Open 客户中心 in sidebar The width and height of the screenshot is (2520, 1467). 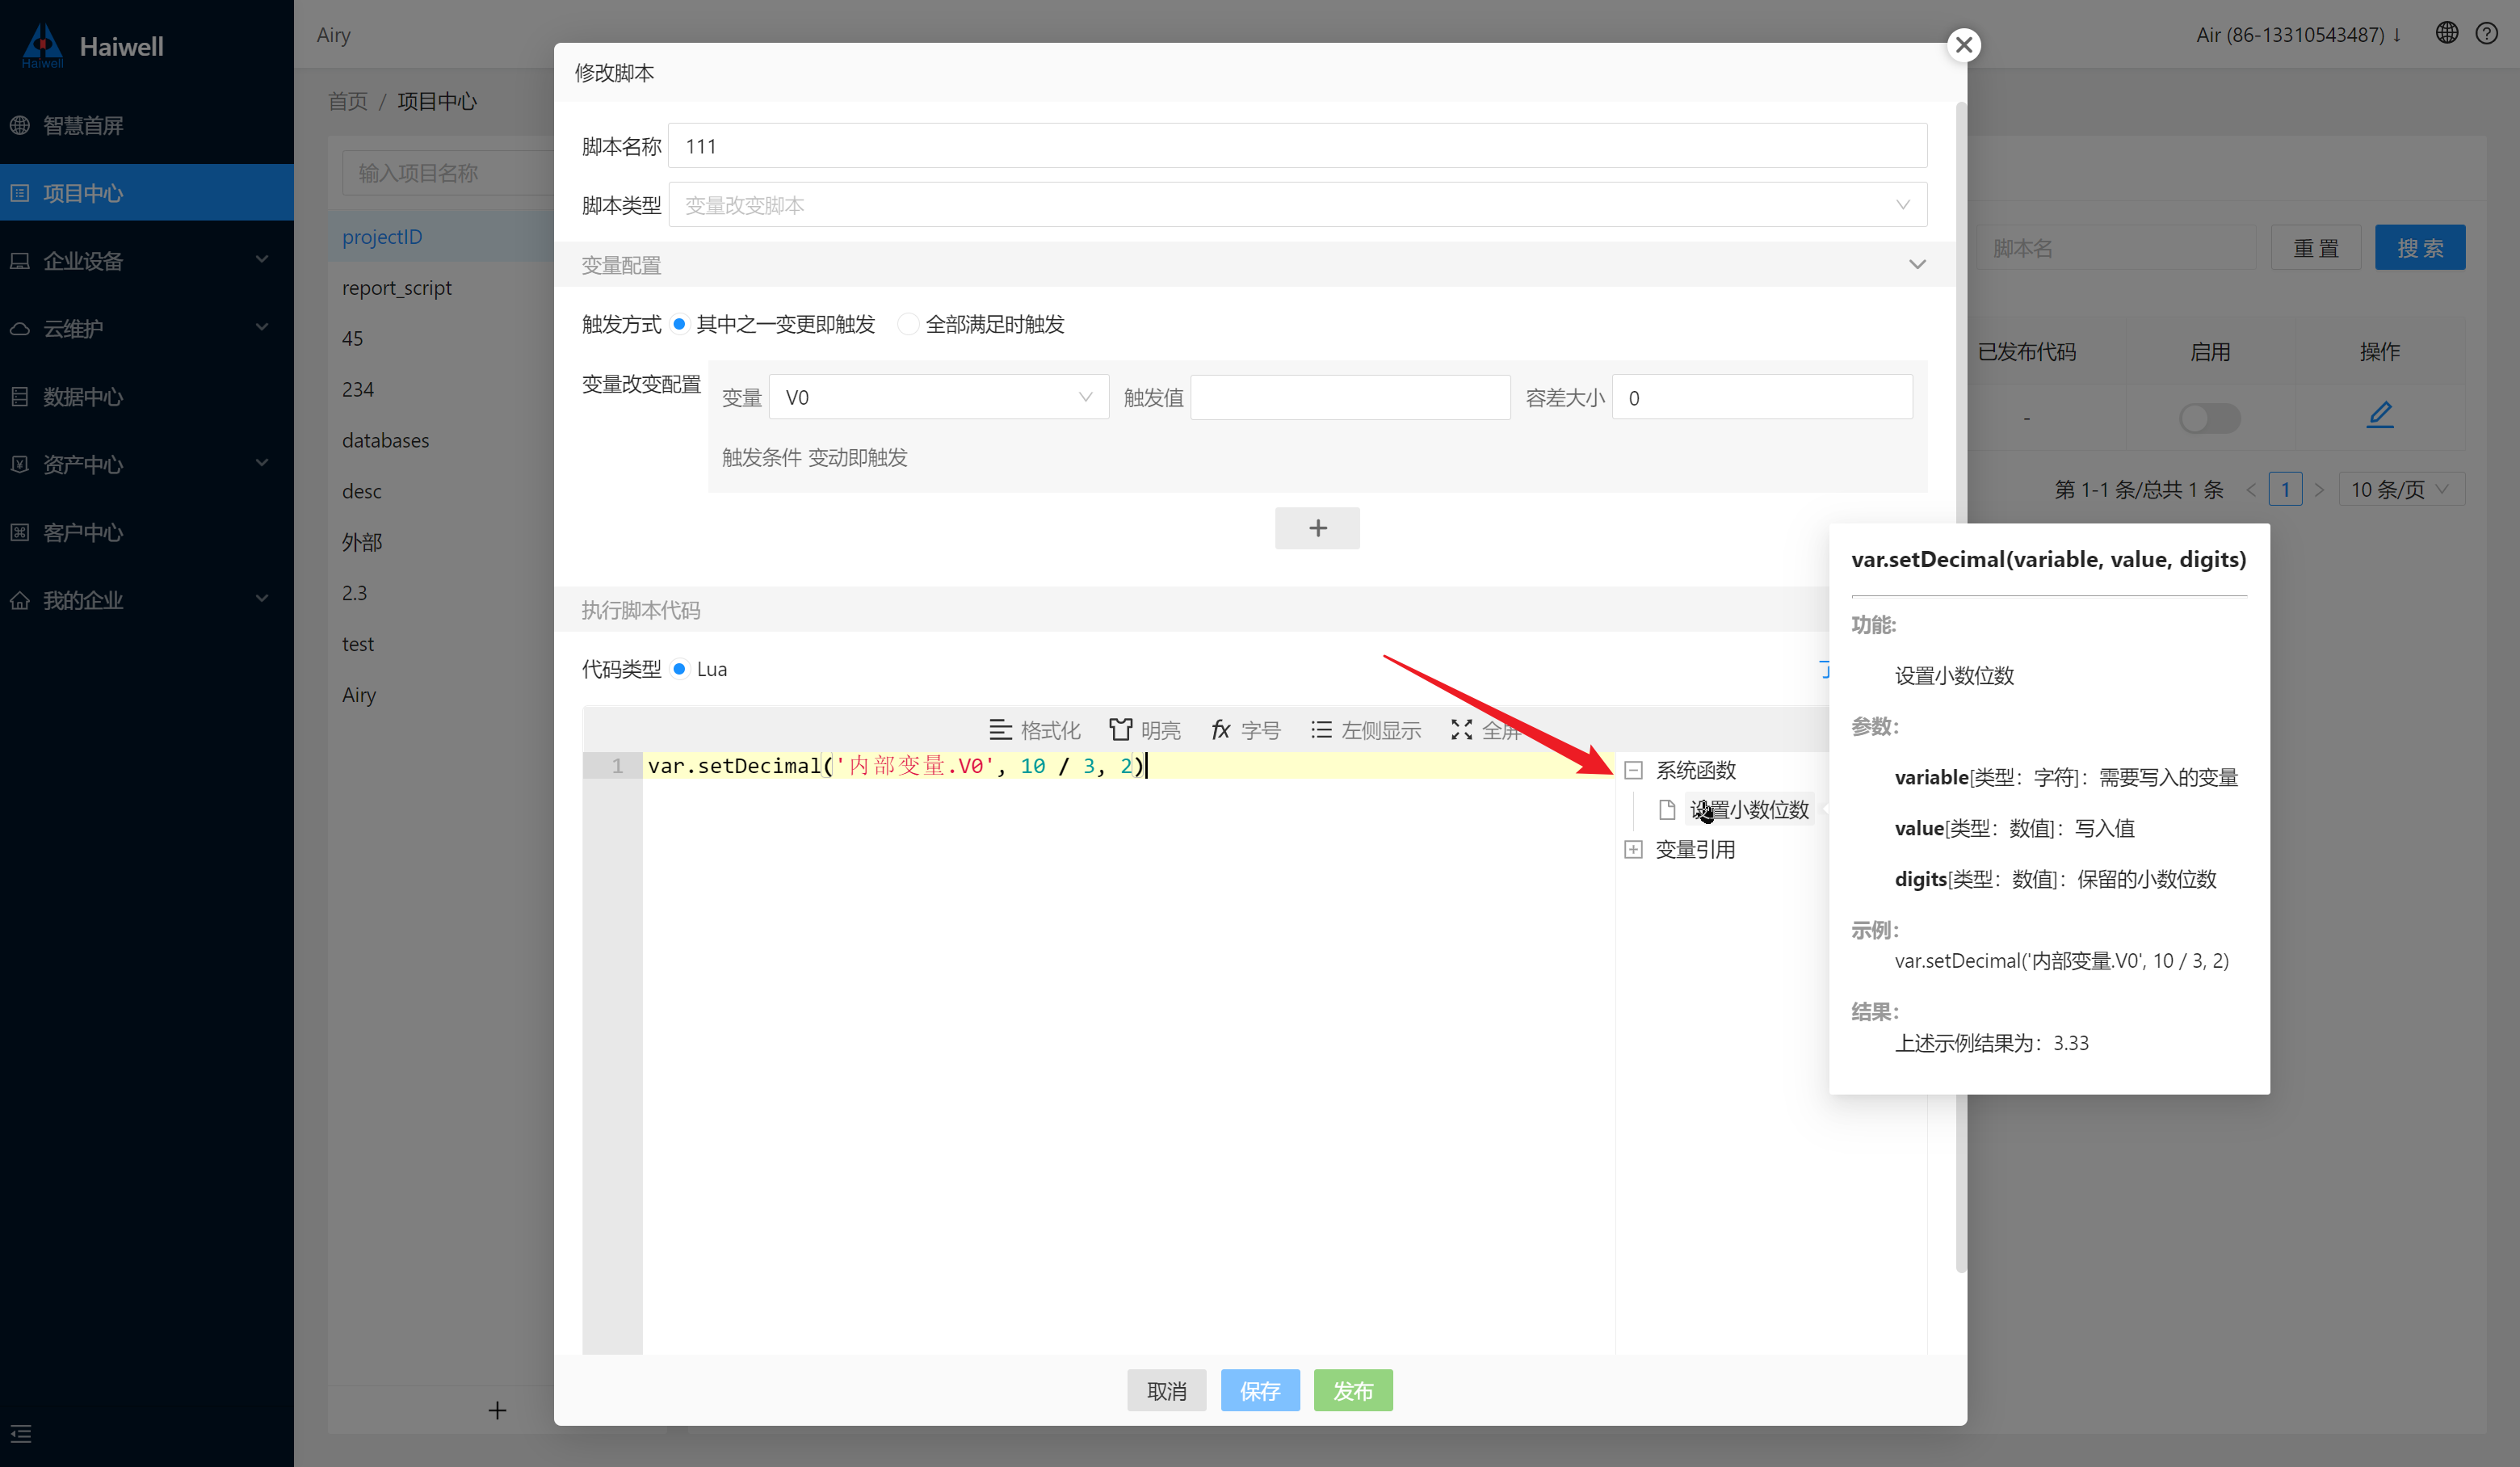tap(147, 532)
